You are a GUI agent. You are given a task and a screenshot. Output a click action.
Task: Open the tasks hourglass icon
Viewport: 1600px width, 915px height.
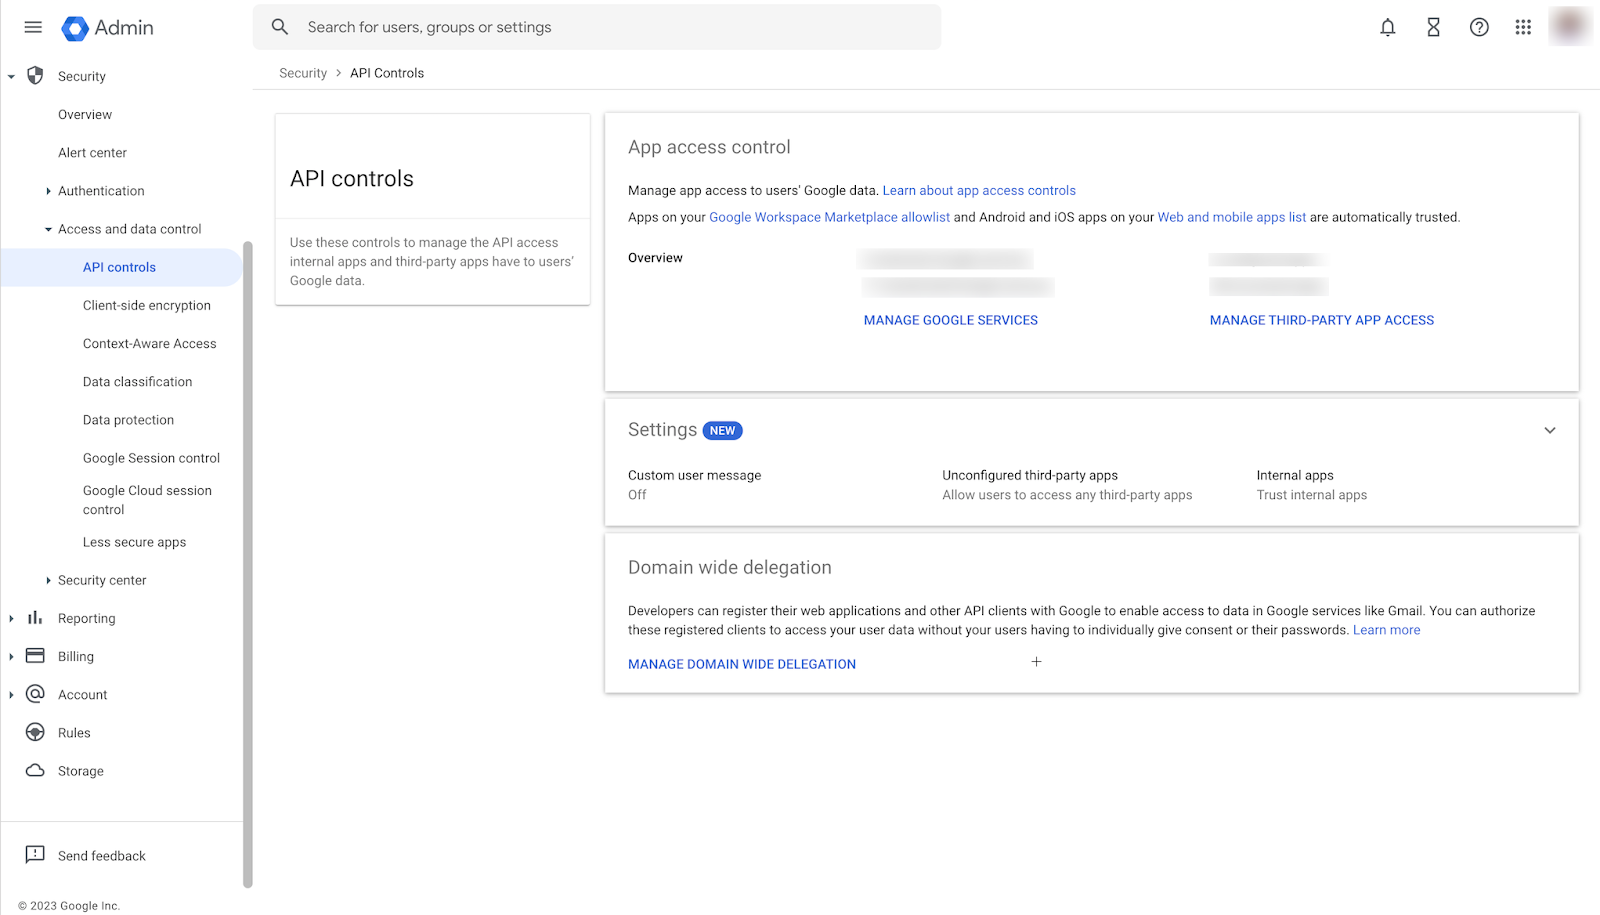pyautogui.click(x=1433, y=27)
